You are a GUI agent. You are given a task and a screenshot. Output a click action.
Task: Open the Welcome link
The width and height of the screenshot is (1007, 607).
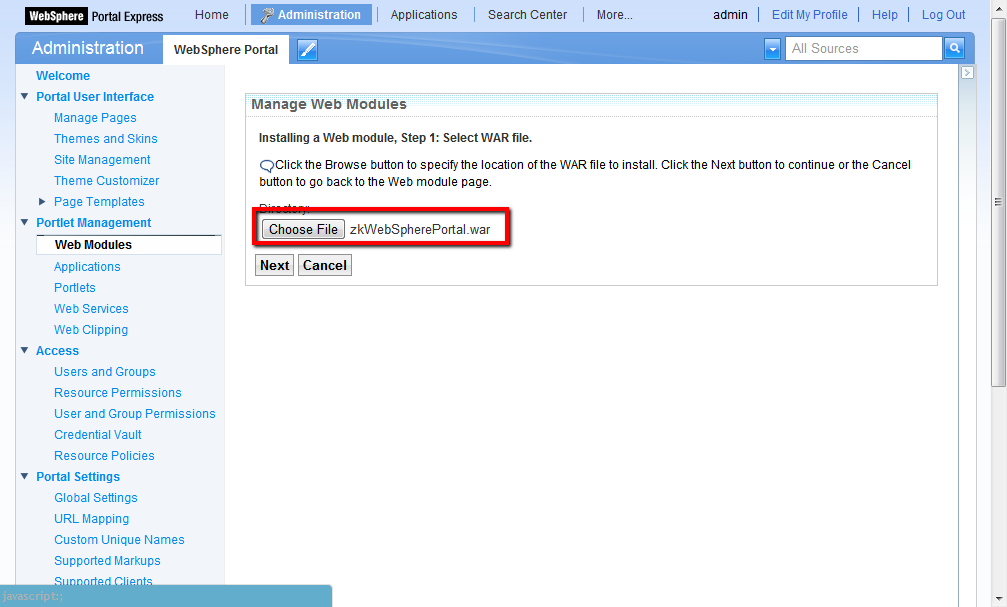click(63, 75)
